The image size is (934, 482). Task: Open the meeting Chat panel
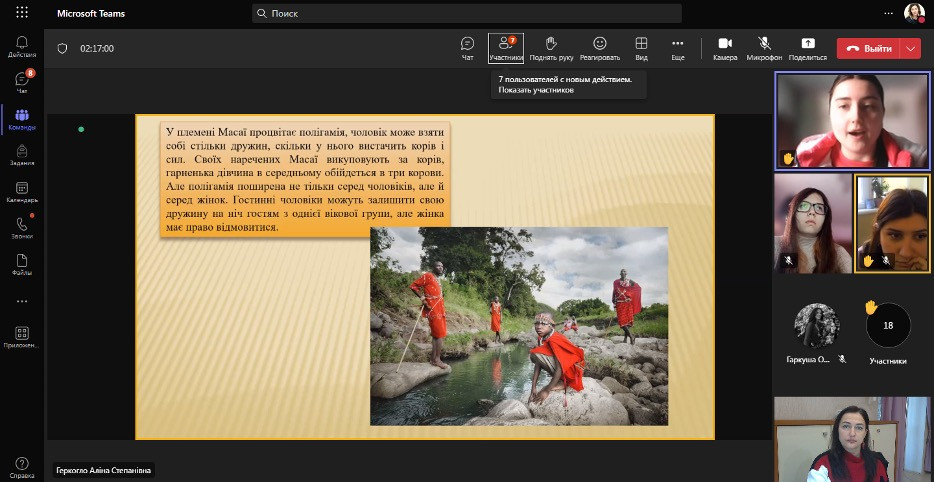[467, 47]
